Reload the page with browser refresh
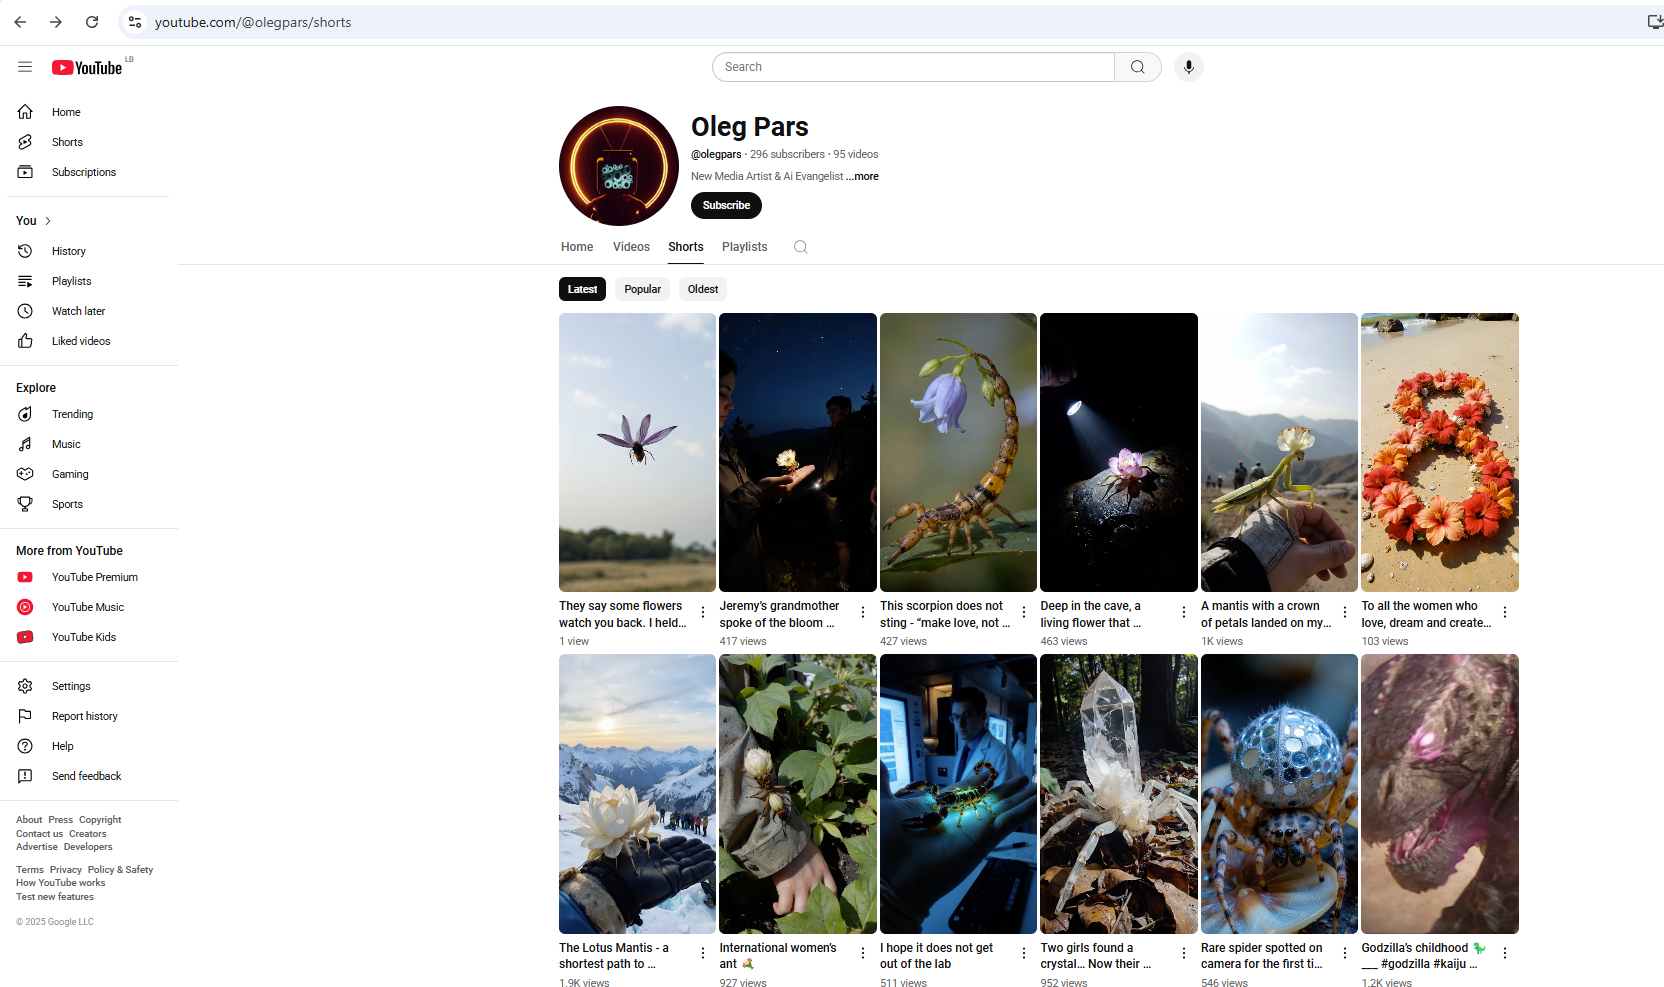Image resolution: width=1664 pixels, height=987 pixels. [x=92, y=22]
